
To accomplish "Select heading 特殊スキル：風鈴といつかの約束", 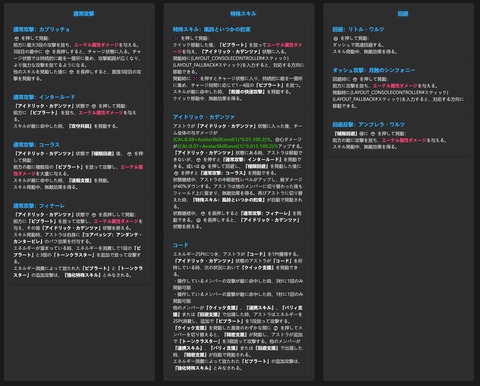I will click(x=212, y=29).
